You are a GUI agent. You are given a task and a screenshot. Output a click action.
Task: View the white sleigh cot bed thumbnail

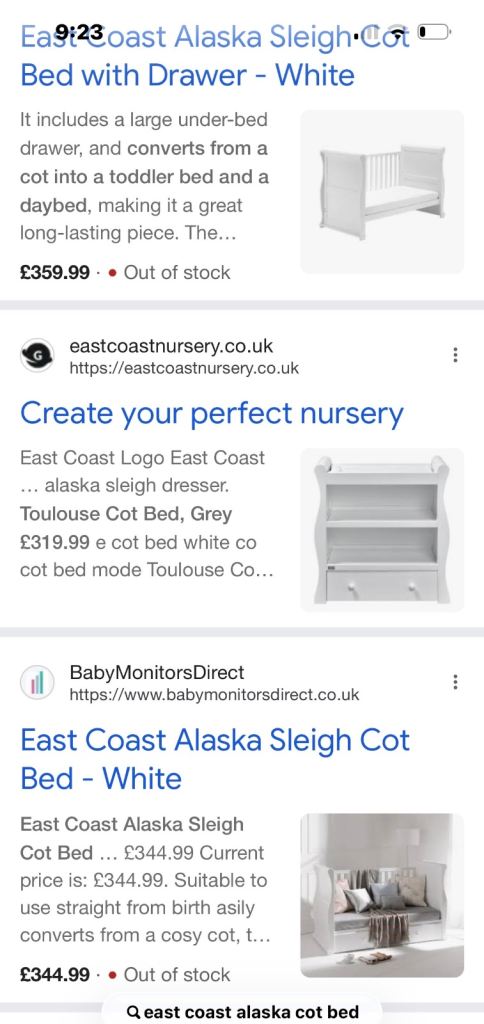pos(382,191)
